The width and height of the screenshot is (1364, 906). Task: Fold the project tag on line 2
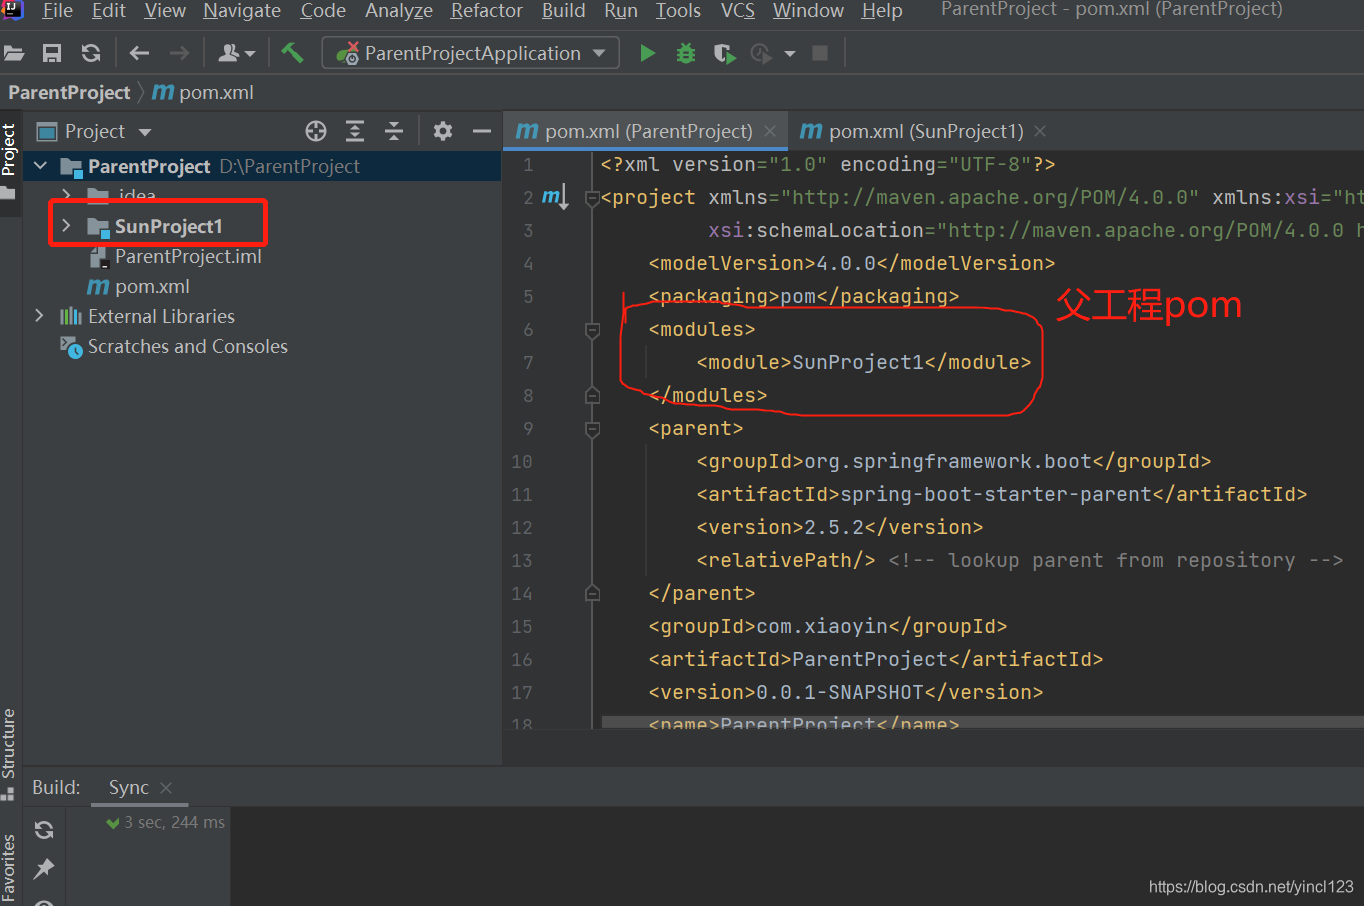(592, 197)
